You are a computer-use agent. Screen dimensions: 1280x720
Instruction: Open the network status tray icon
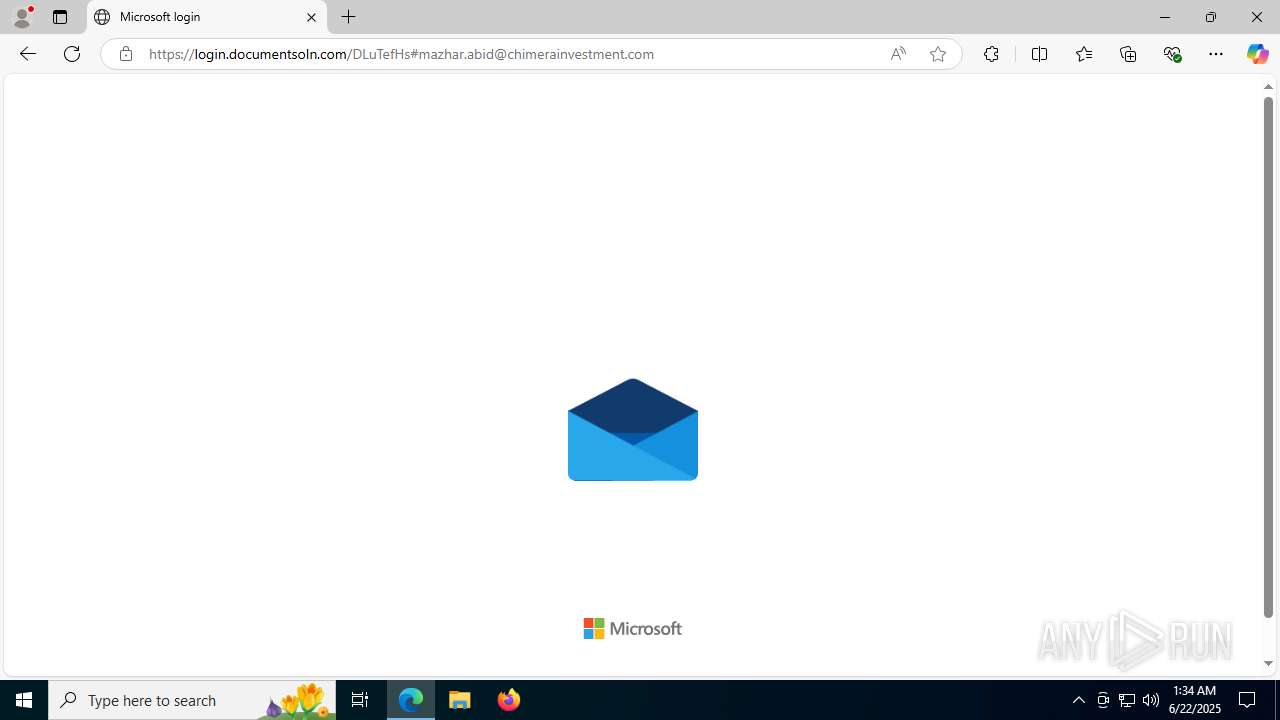click(1127, 700)
